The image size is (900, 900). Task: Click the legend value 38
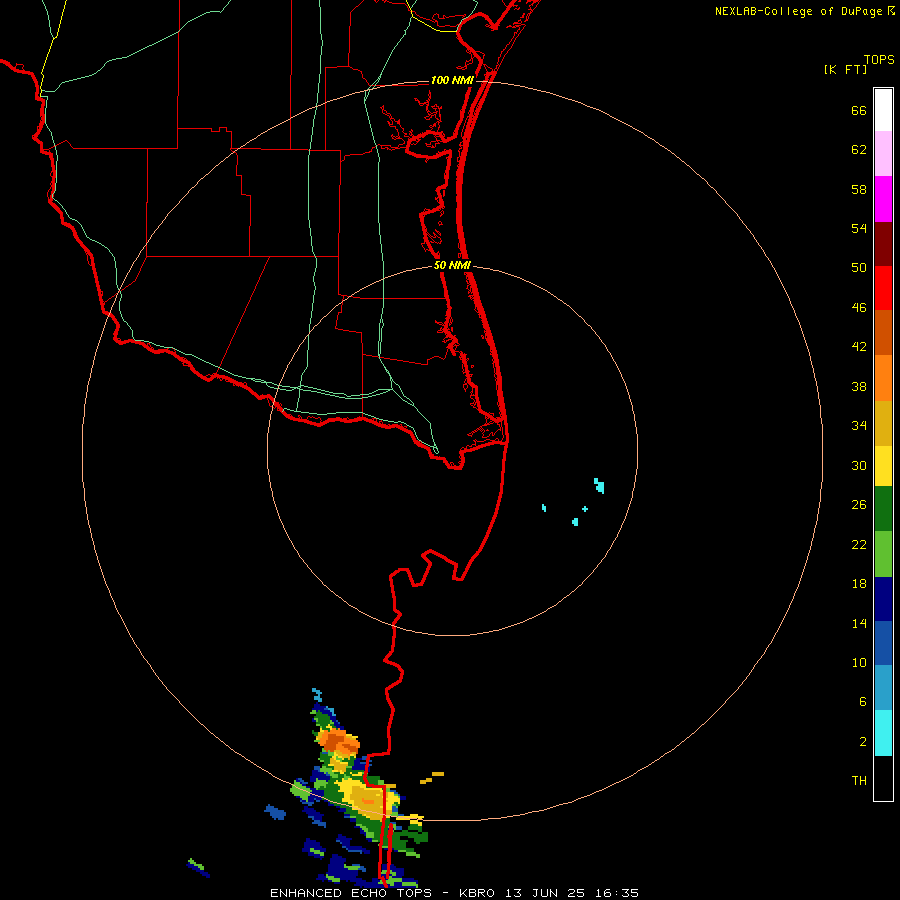859,387
